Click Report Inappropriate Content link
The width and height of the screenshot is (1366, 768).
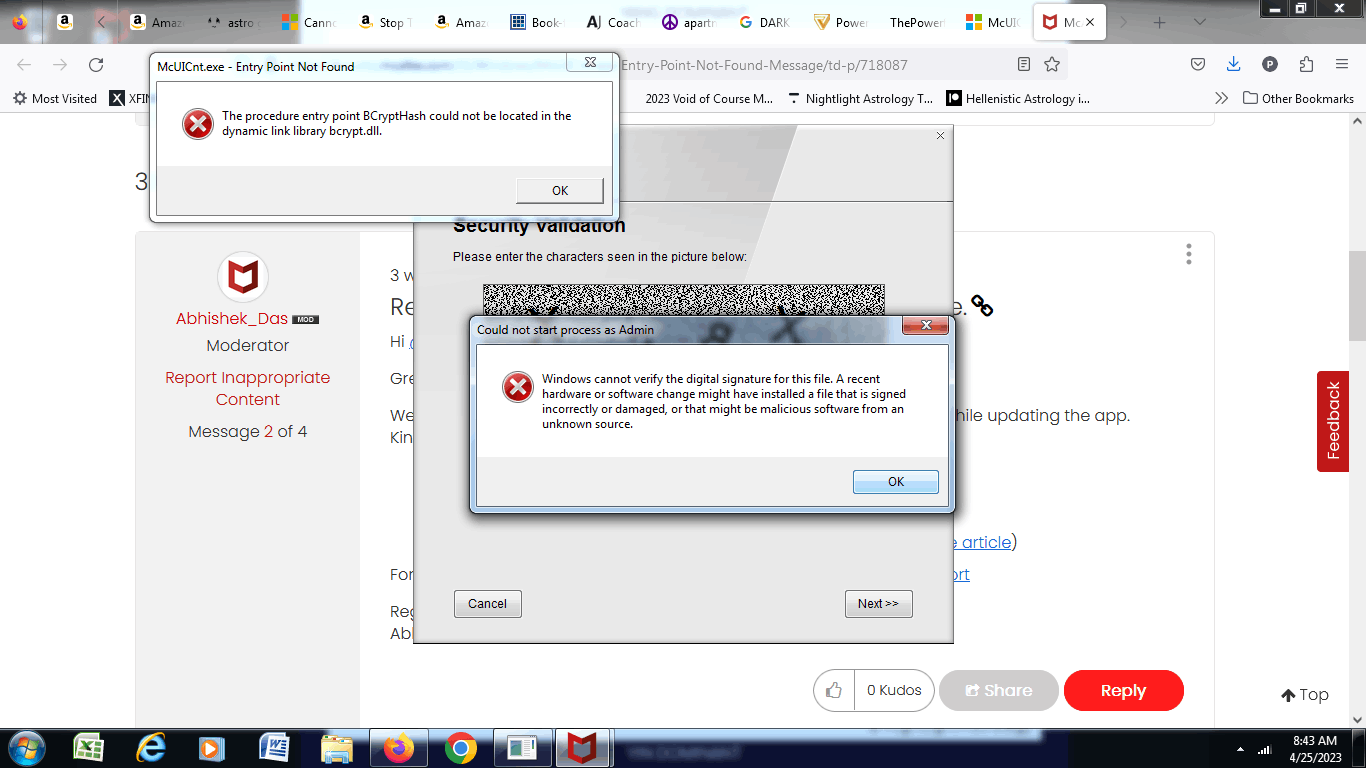pos(248,388)
